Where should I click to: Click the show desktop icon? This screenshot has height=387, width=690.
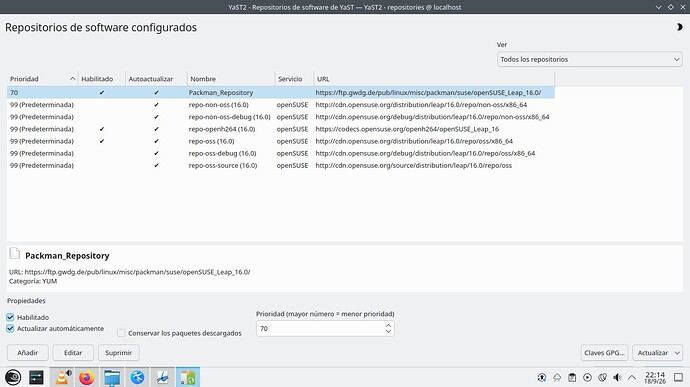[679, 377]
